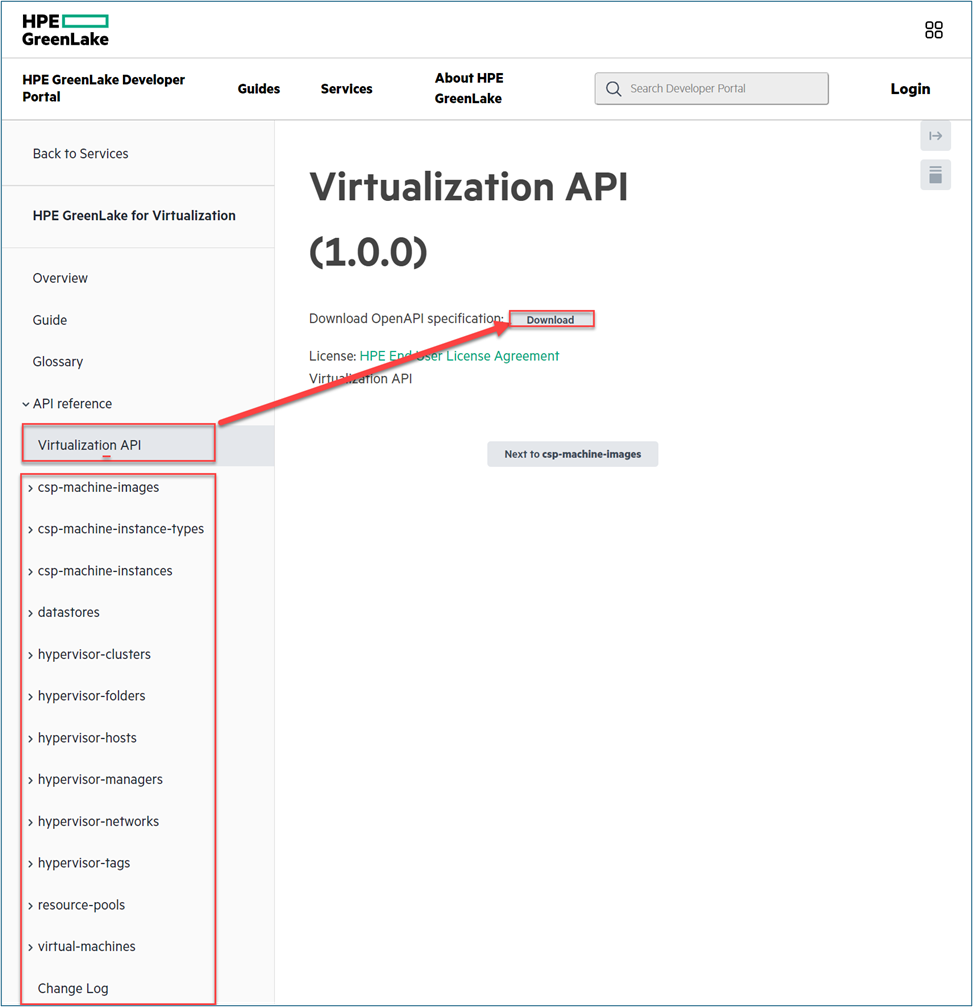Focus the Search Developer Portal field
973x1007 pixels.
pos(712,89)
